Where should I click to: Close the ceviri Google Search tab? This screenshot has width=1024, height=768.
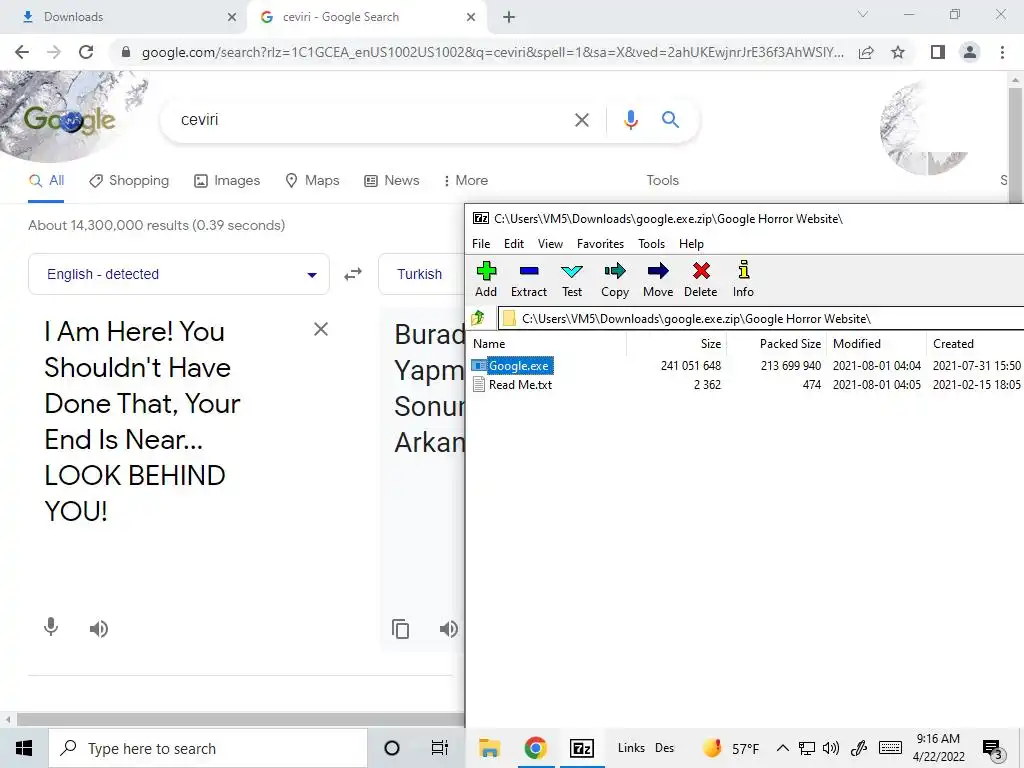(x=471, y=17)
